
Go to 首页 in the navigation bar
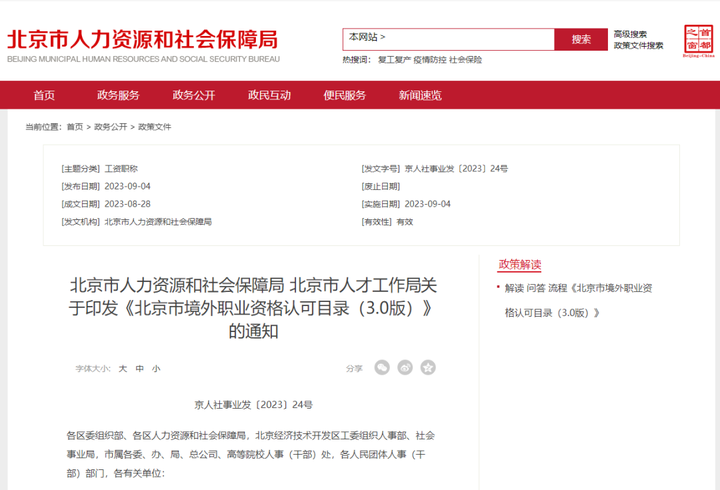(44, 95)
